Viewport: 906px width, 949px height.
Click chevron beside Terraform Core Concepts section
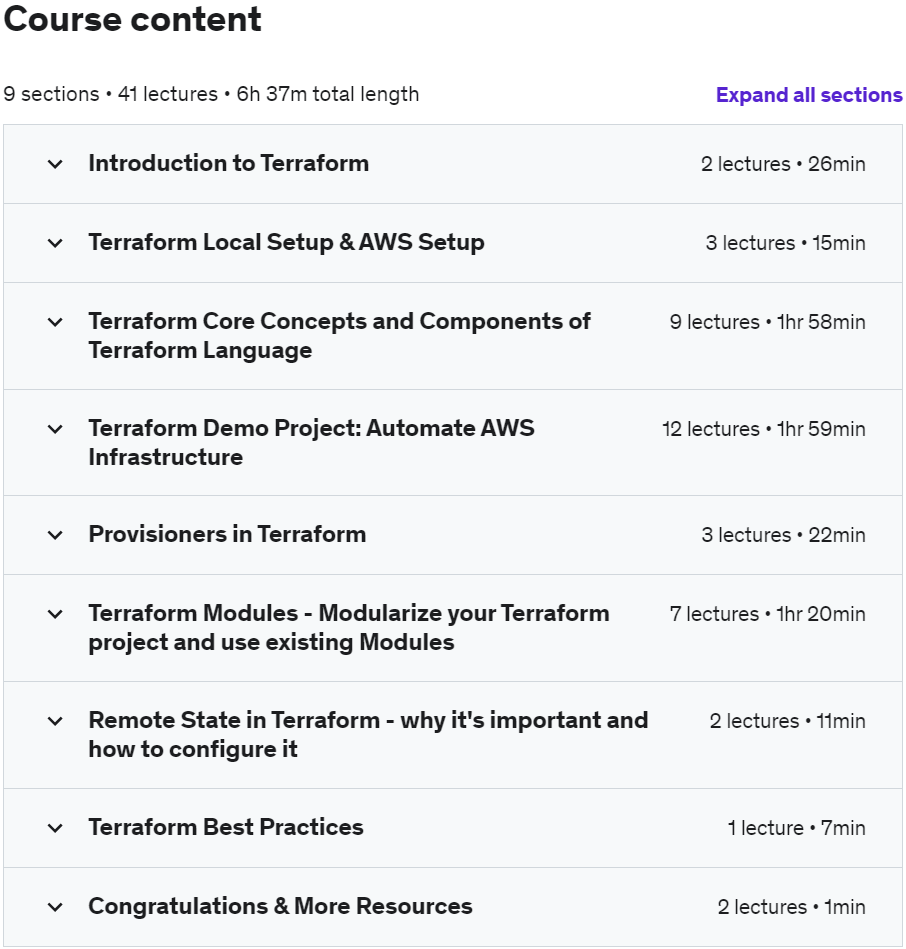click(55, 322)
